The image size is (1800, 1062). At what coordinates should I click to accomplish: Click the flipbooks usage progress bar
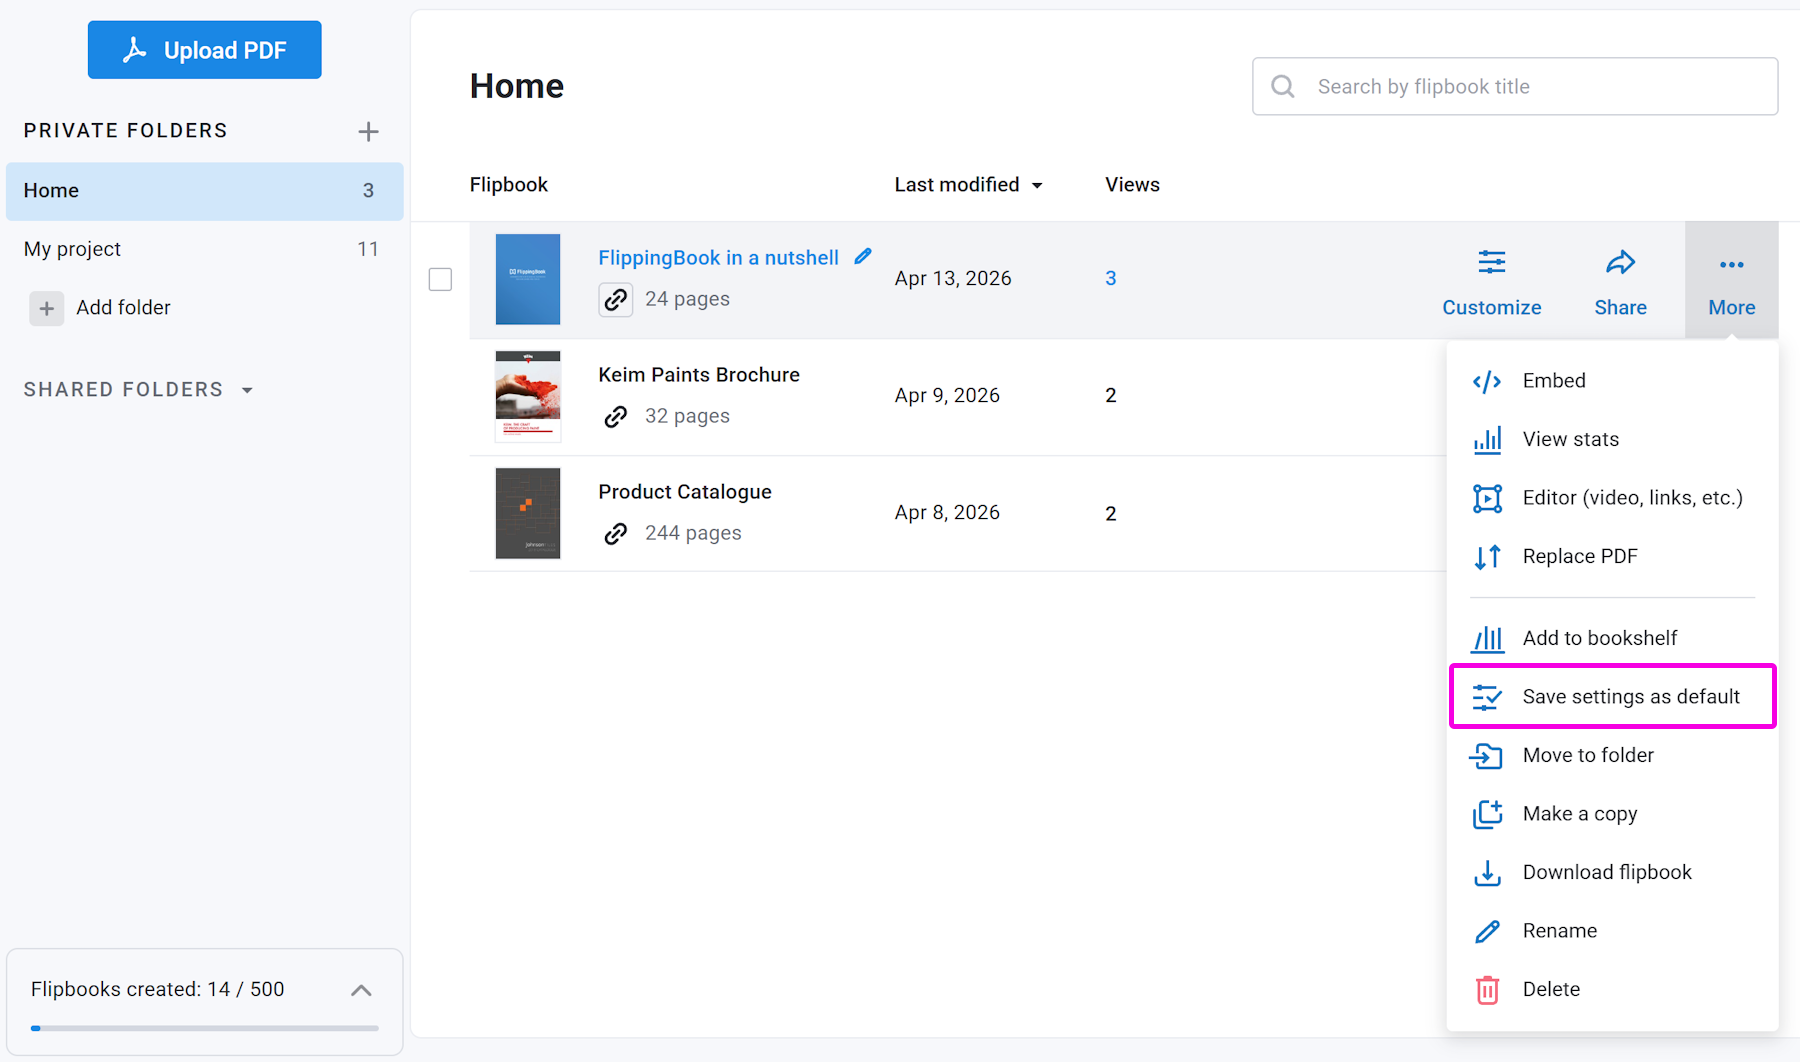(205, 1028)
